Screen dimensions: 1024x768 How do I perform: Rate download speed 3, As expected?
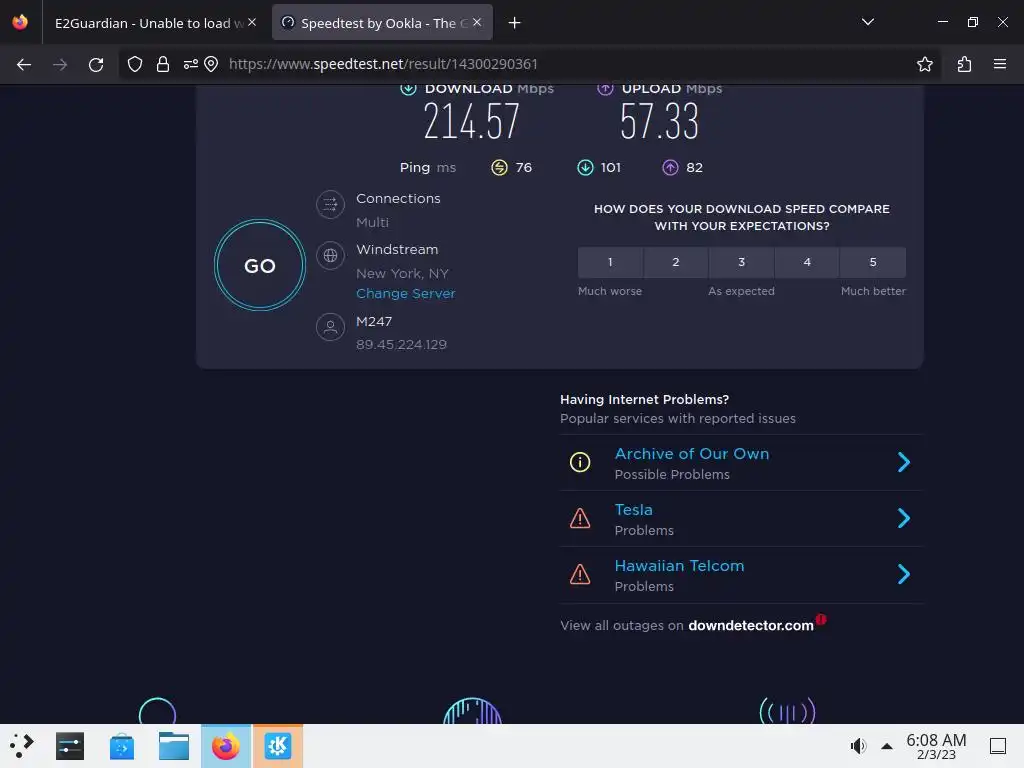point(741,262)
